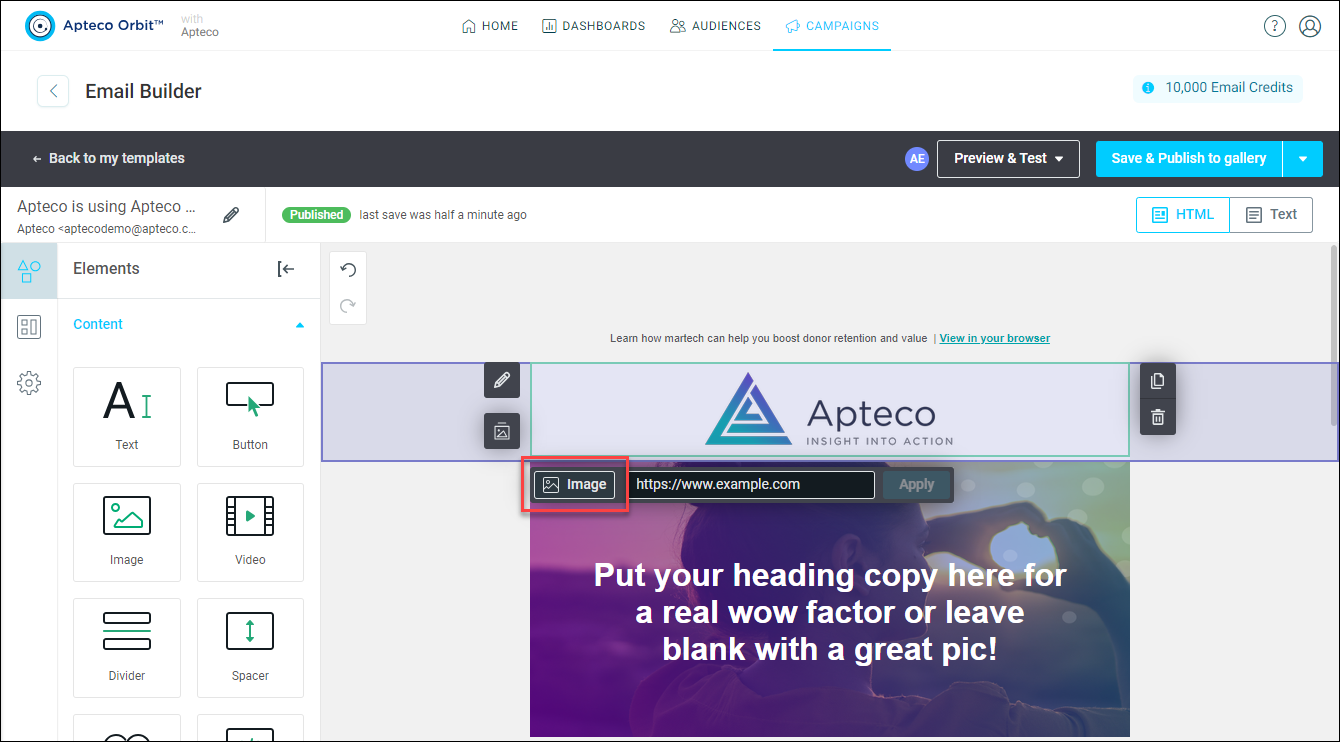Open the Audiences tab
1340x742 pixels.
point(716,26)
